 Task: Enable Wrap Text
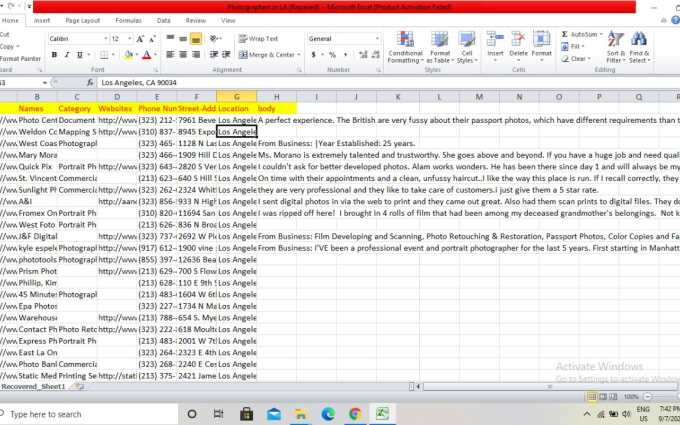click(x=258, y=39)
